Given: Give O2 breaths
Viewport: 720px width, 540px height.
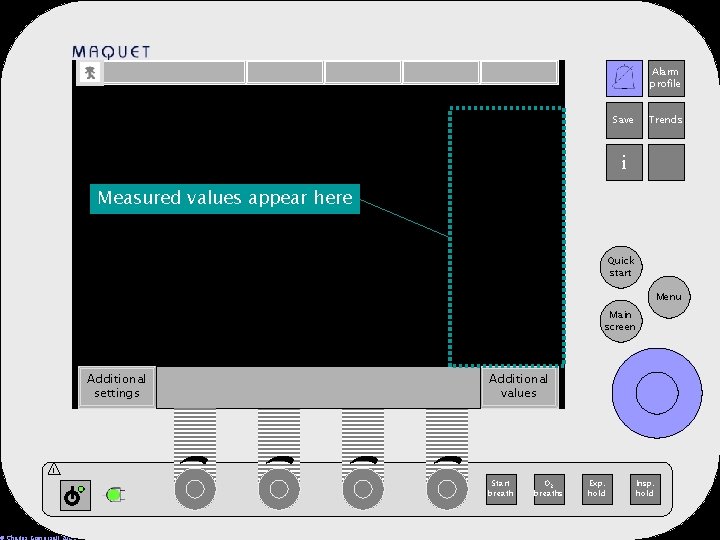Looking at the screenshot, I should point(549,489).
